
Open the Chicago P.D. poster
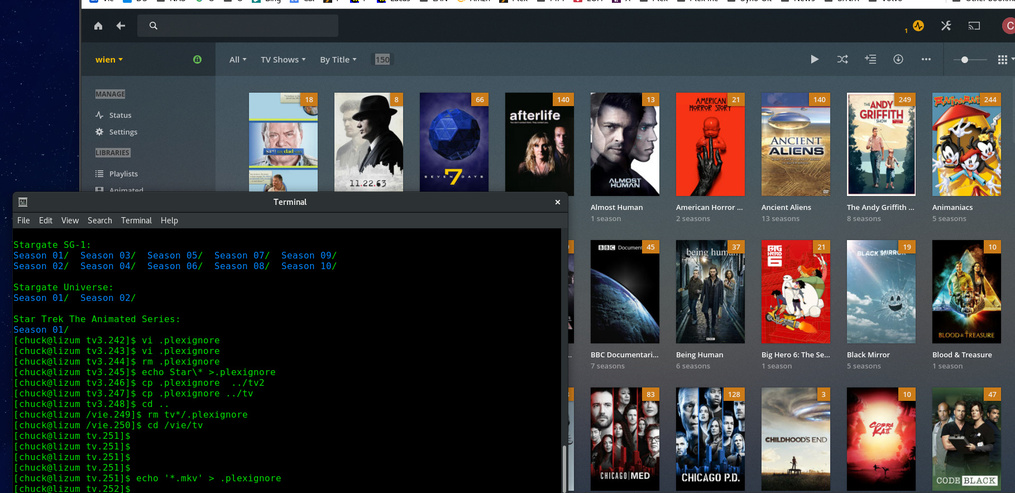(710, 439)
